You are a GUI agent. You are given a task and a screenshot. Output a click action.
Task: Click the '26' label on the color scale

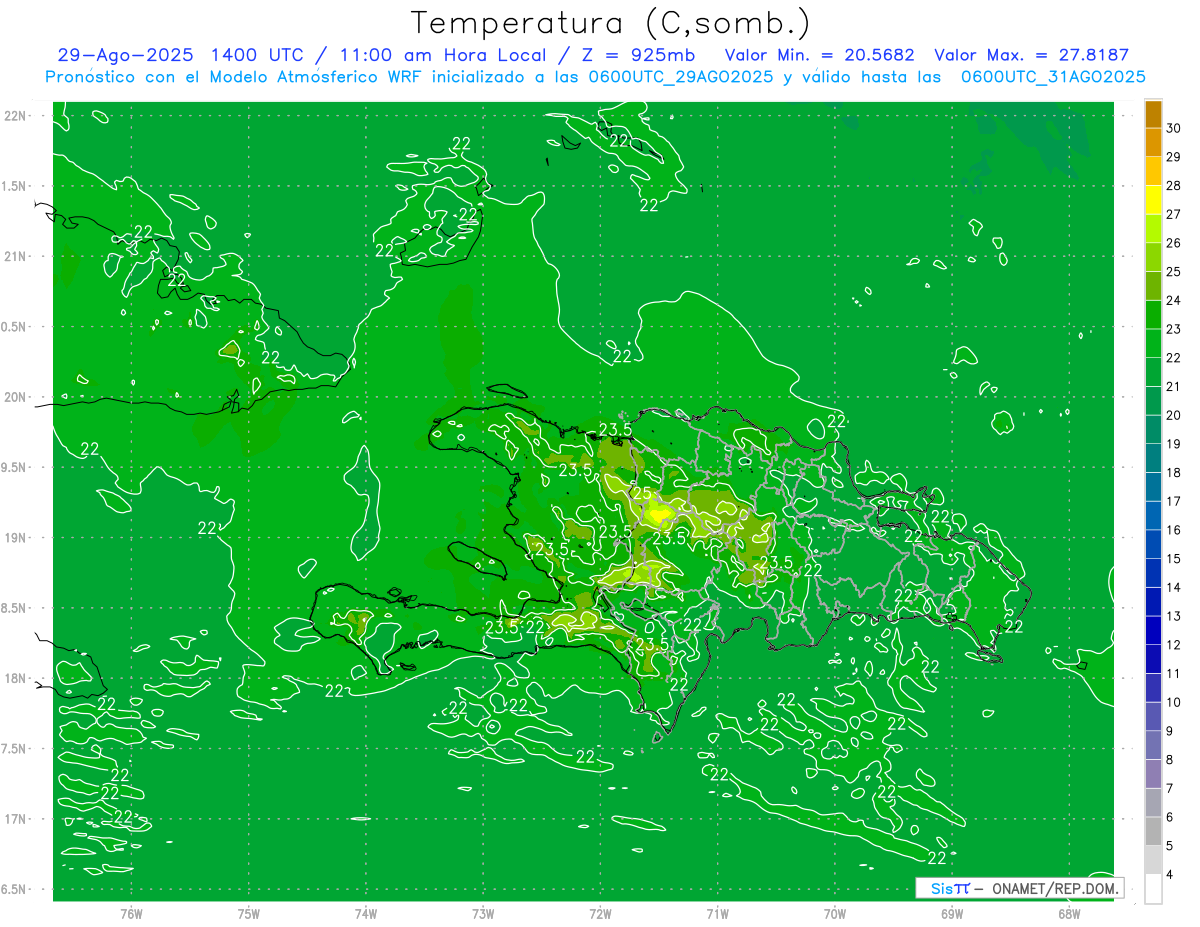tap(1174, 243)
